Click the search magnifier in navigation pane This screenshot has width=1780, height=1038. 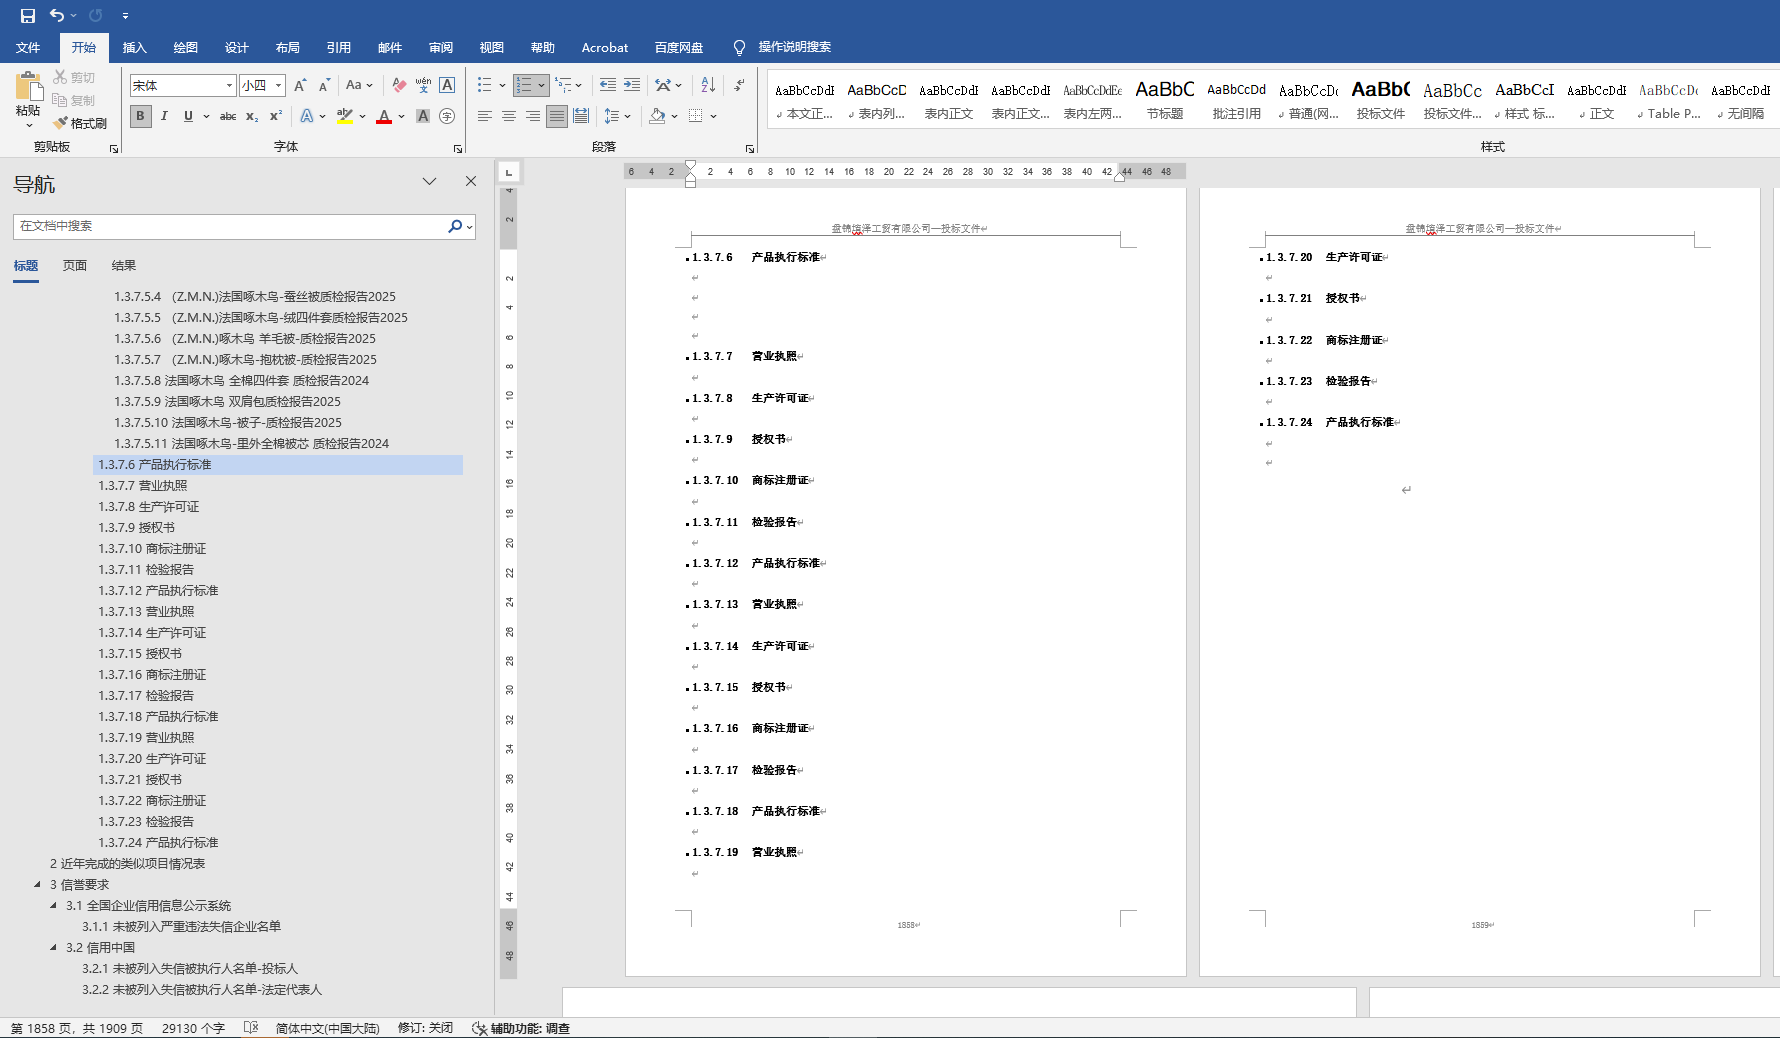point(455,226)
